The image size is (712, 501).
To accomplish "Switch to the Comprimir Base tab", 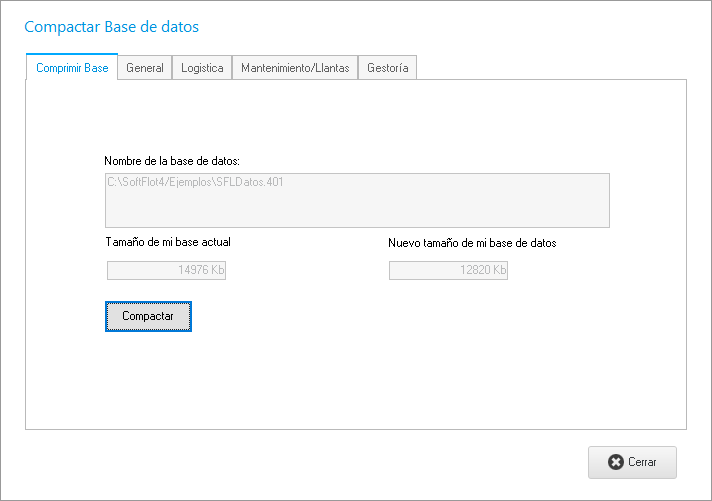I will point(72,68).
